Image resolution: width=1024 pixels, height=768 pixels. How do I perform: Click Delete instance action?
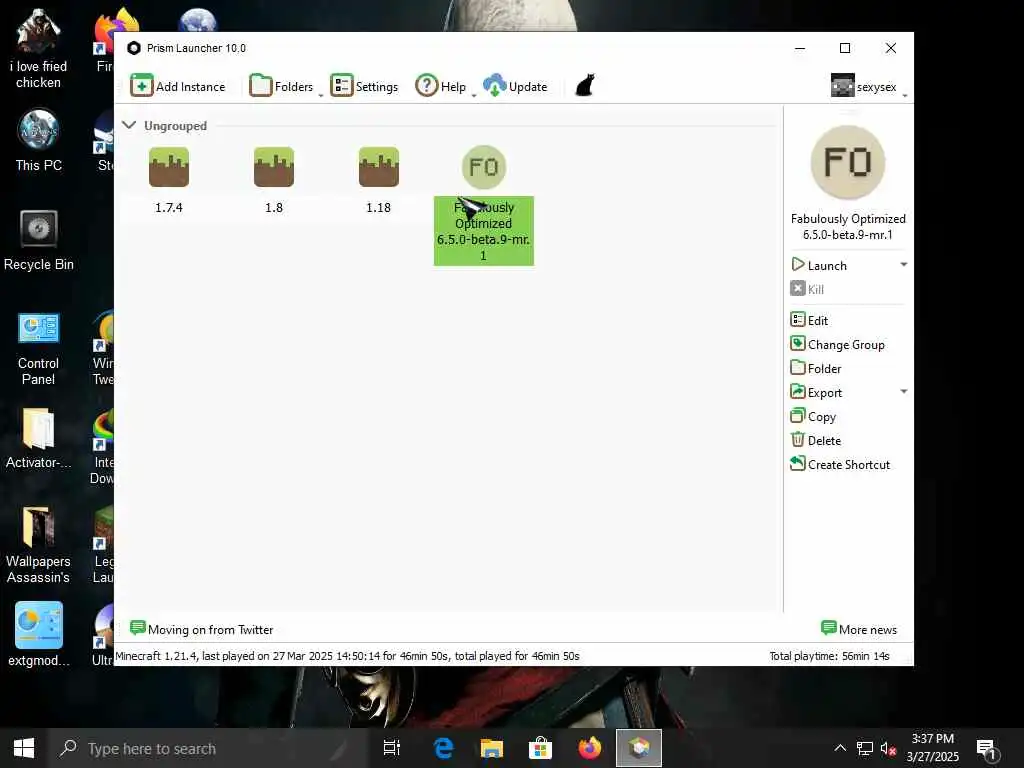pos(816,440)
